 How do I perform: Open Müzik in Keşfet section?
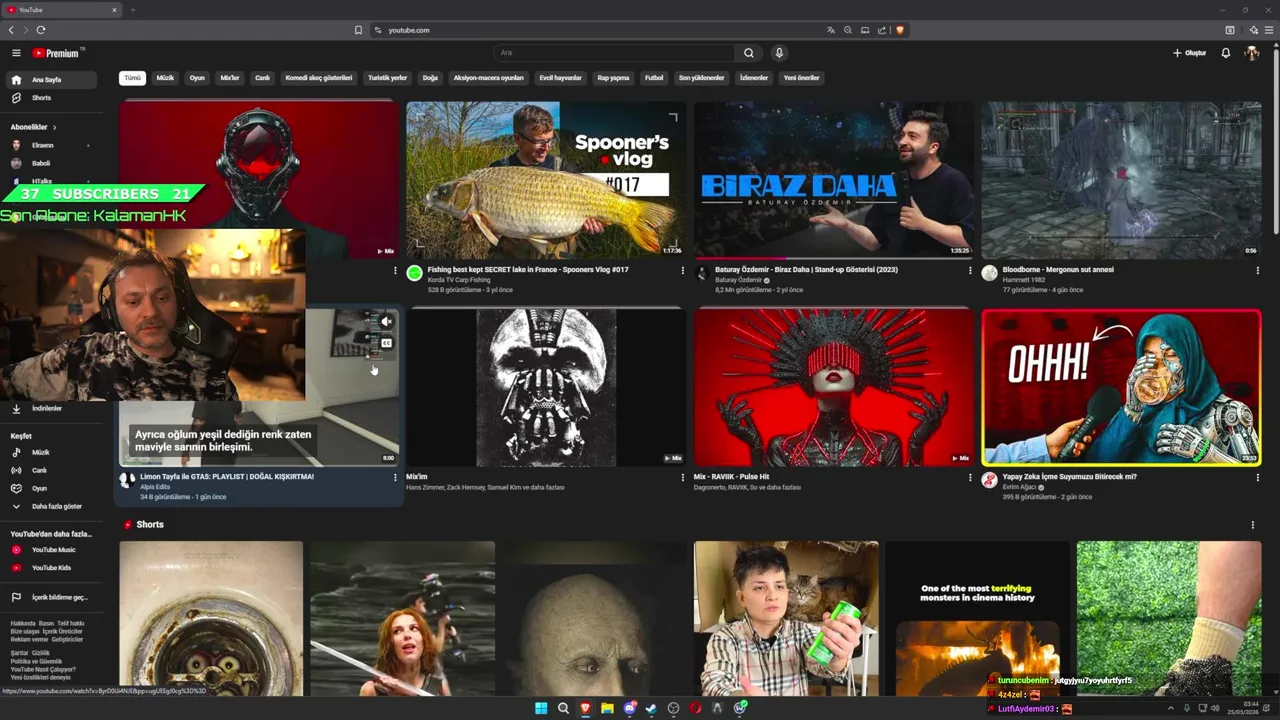tap(50, 452)
